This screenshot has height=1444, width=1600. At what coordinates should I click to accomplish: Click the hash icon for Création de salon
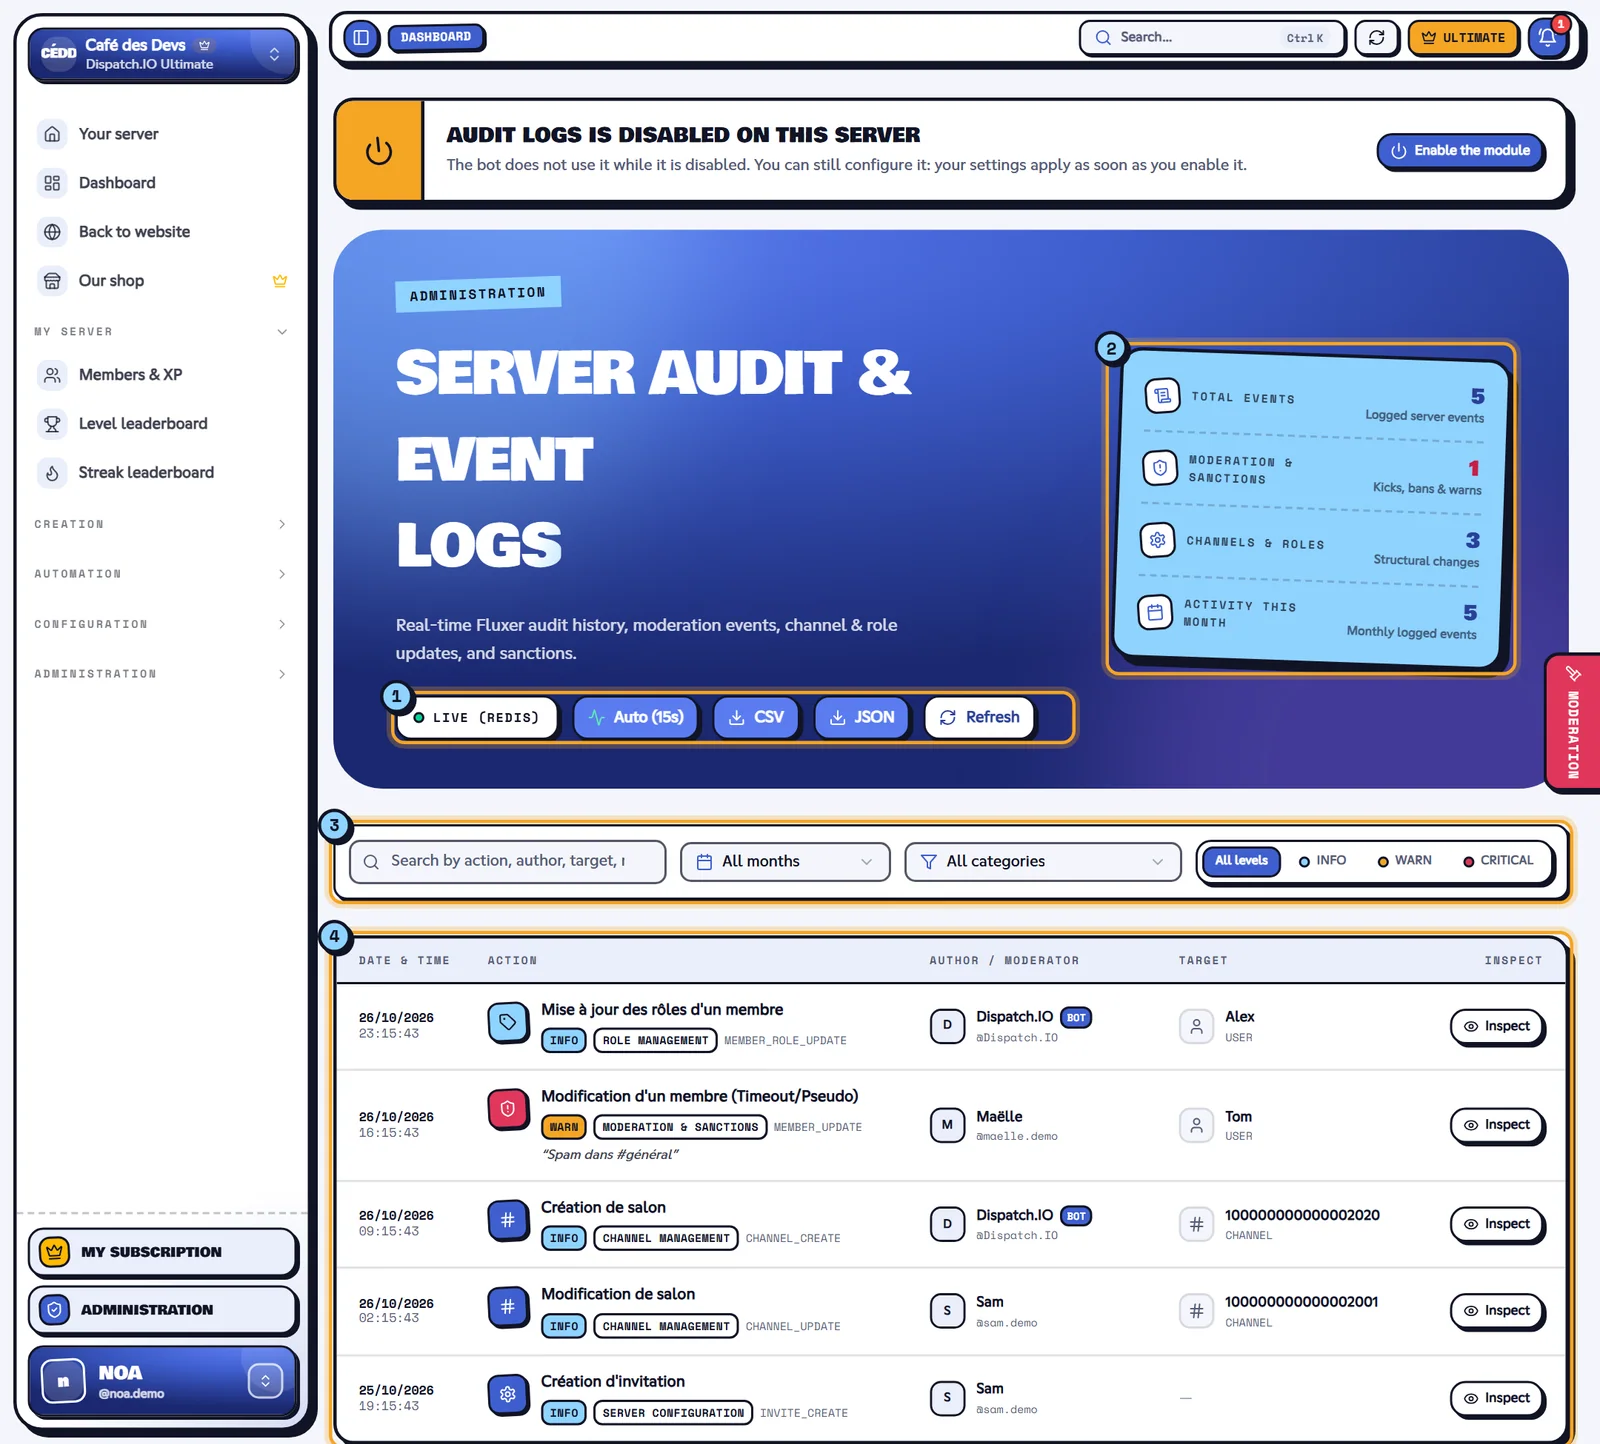coord(508,1220)
